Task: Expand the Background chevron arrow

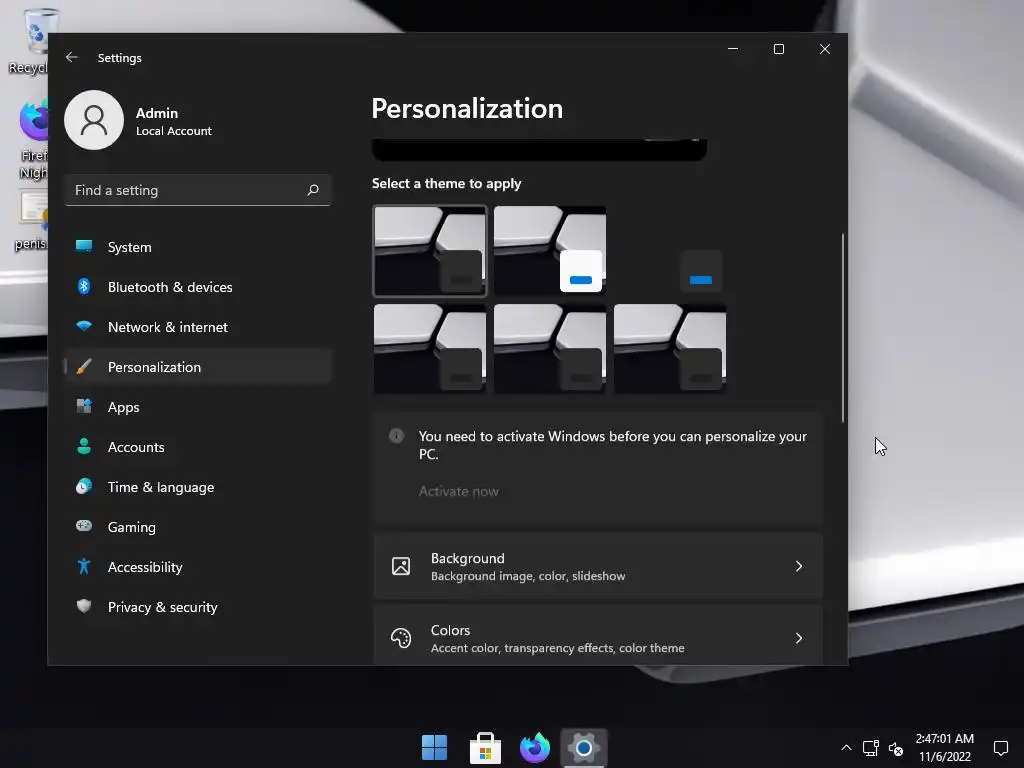Action: tap(799, 566)
